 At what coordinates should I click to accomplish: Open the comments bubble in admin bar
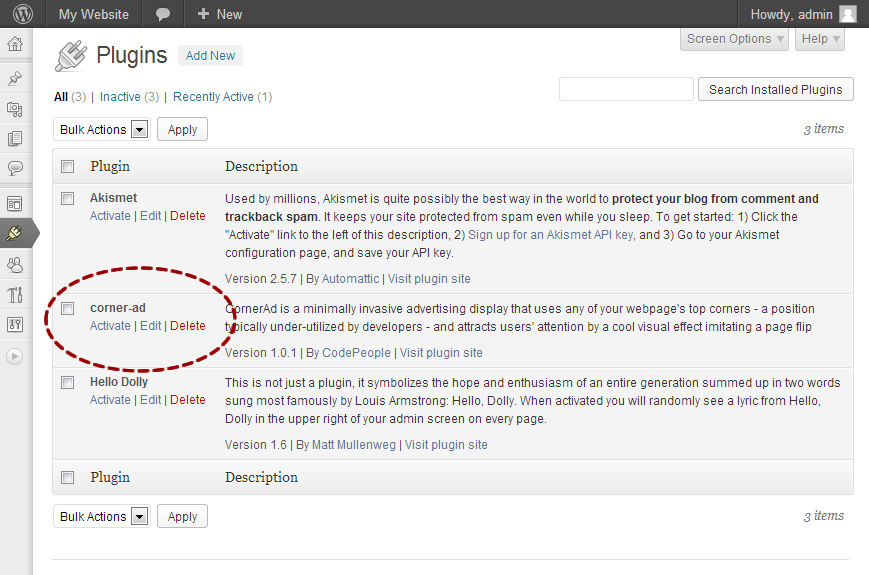pyautogui.click(x=162, y=14)
